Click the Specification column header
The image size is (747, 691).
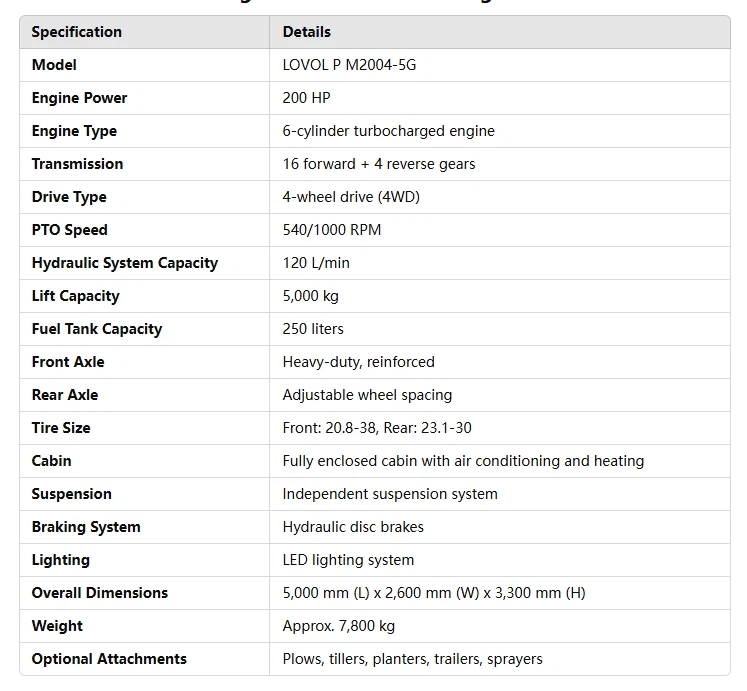tap(76, 32)
